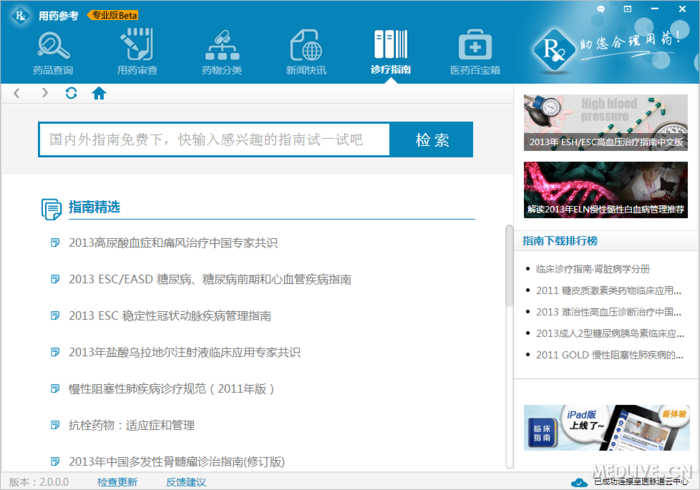Screen dimensions: 700x490
Task: Open the 药物分类 drug classification section
Action: 222,52
